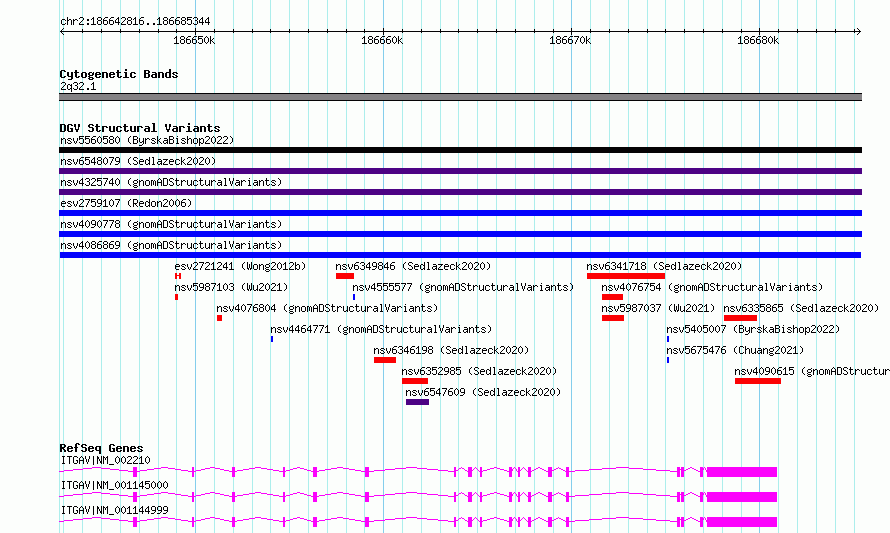Click the Cytogenetic Bands track title
The width and height of the screenshot is (890, 533).
119,74
